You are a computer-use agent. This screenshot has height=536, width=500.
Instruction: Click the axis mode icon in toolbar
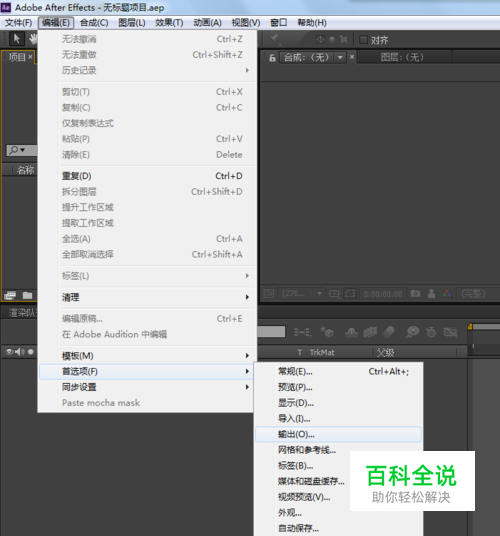320,40
